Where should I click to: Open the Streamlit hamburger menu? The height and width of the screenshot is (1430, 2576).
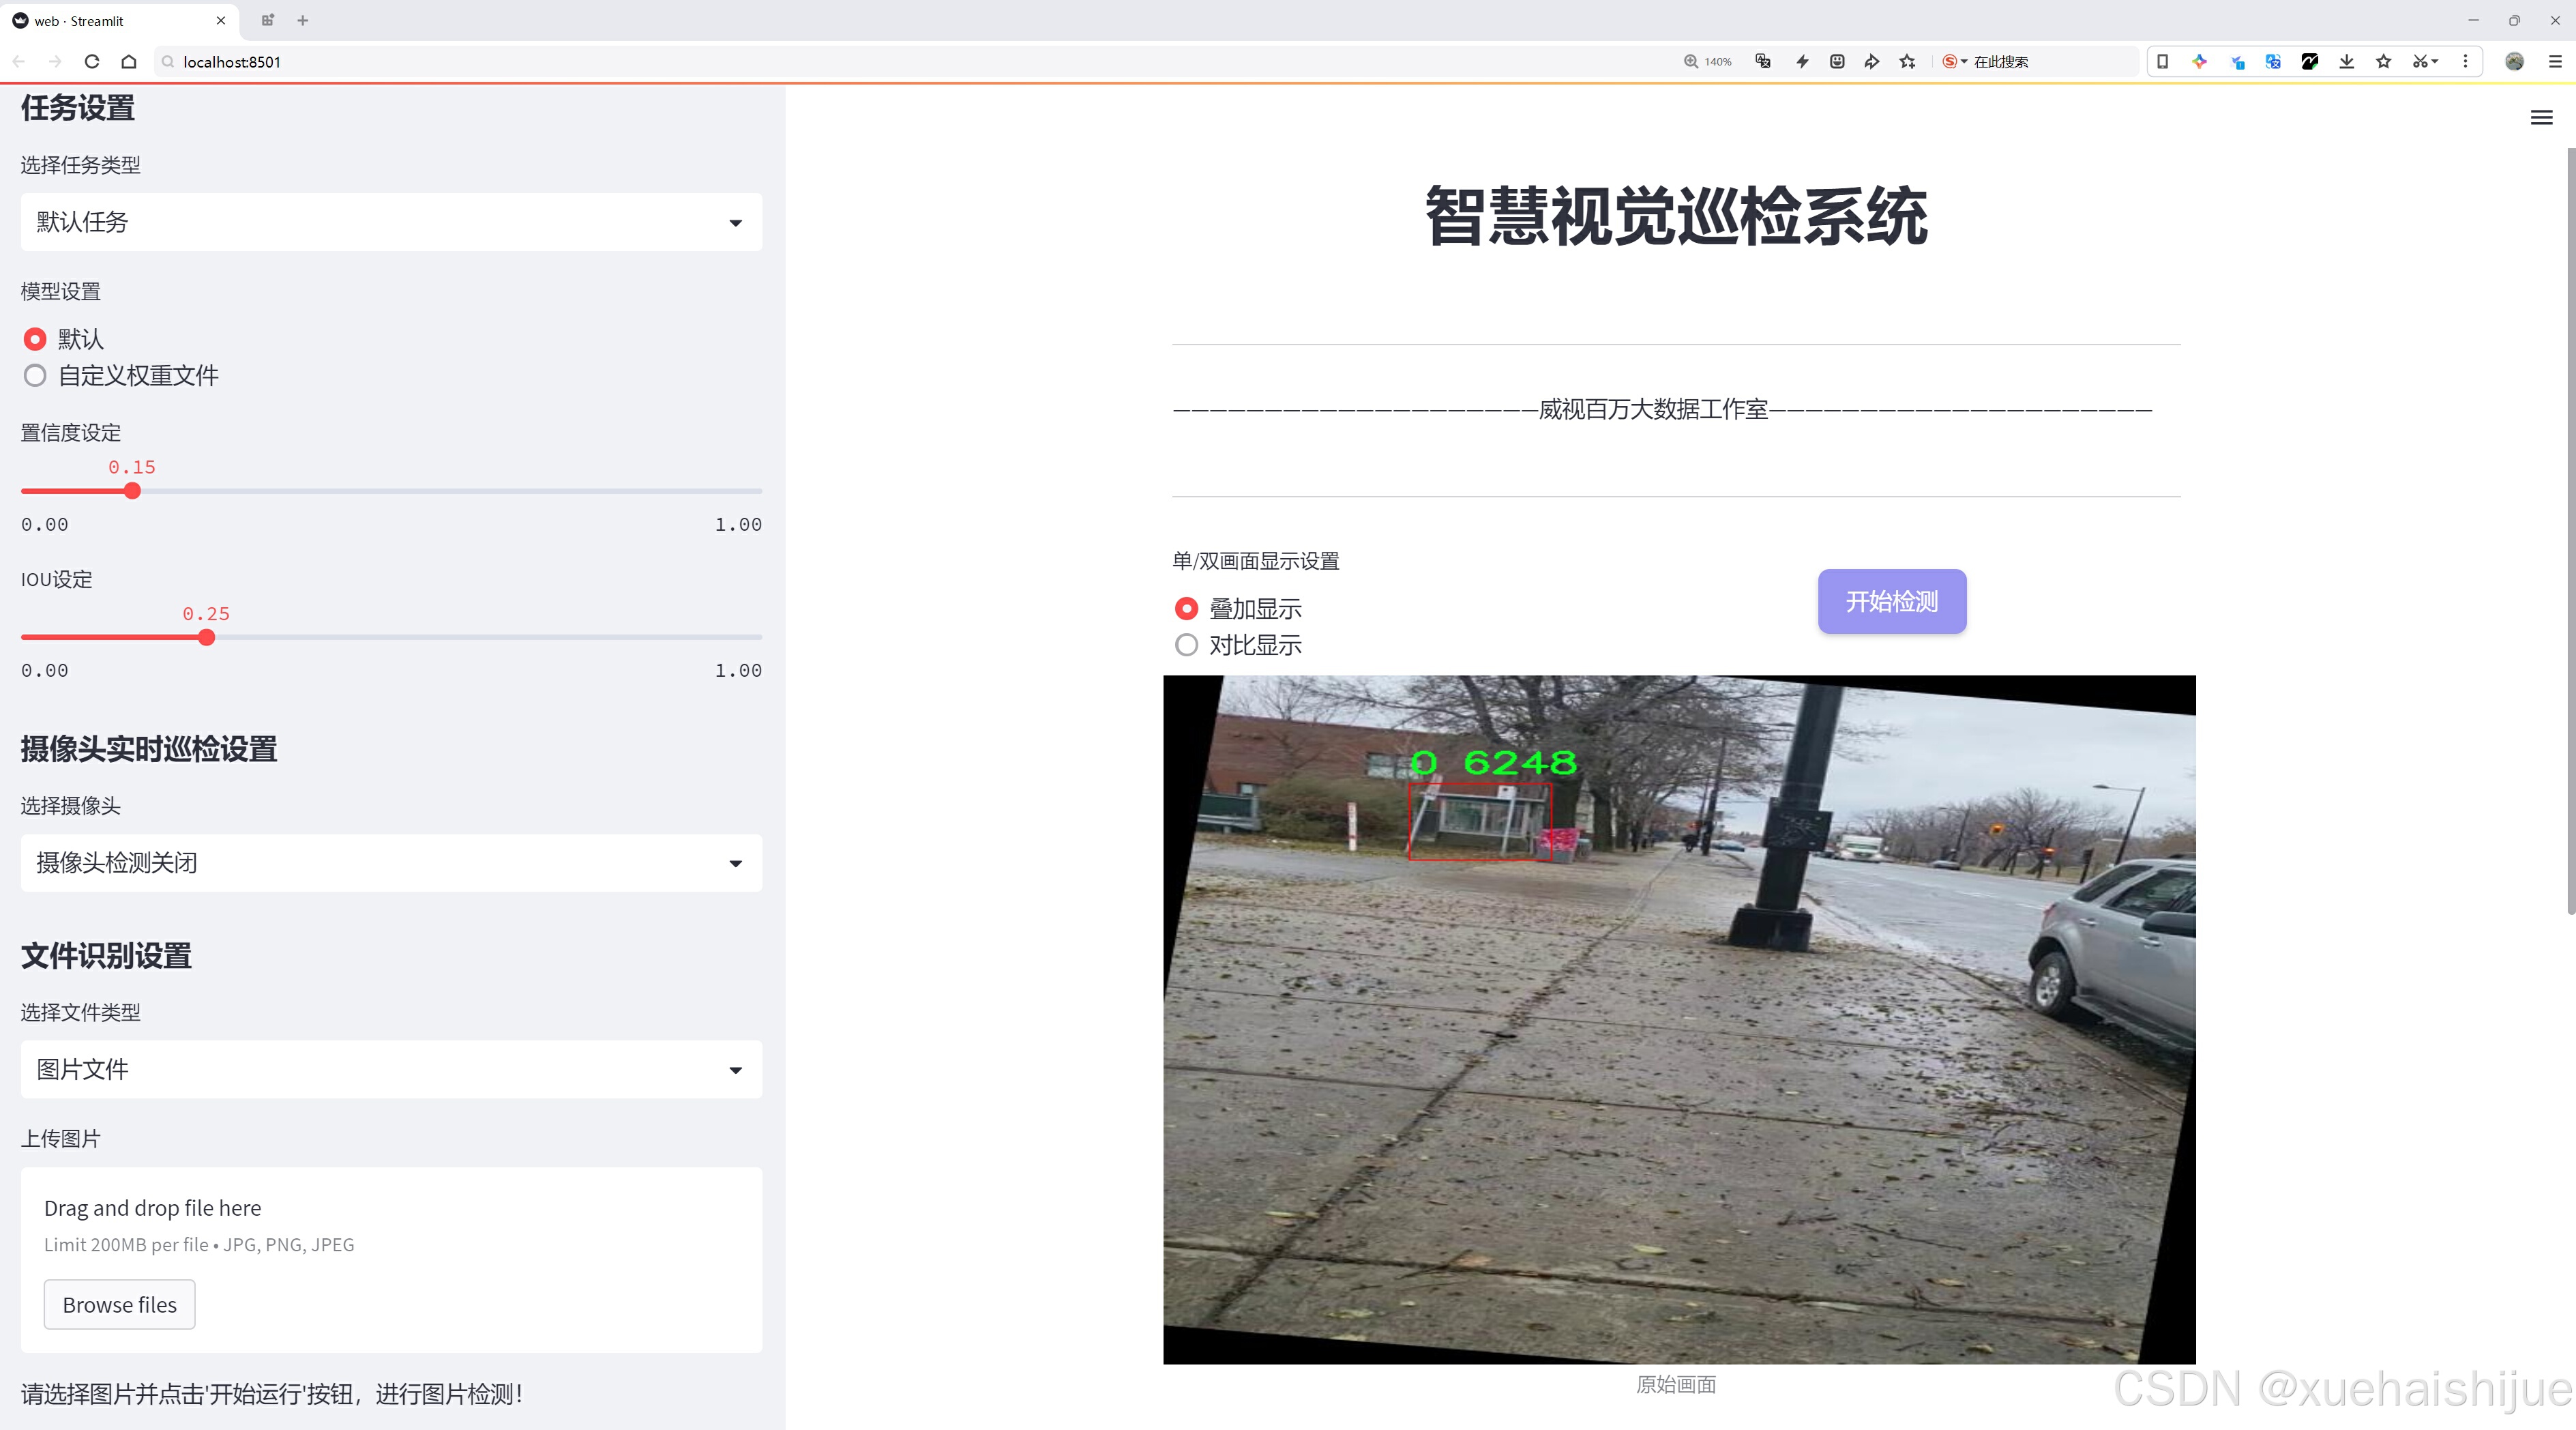[2541, 118]
